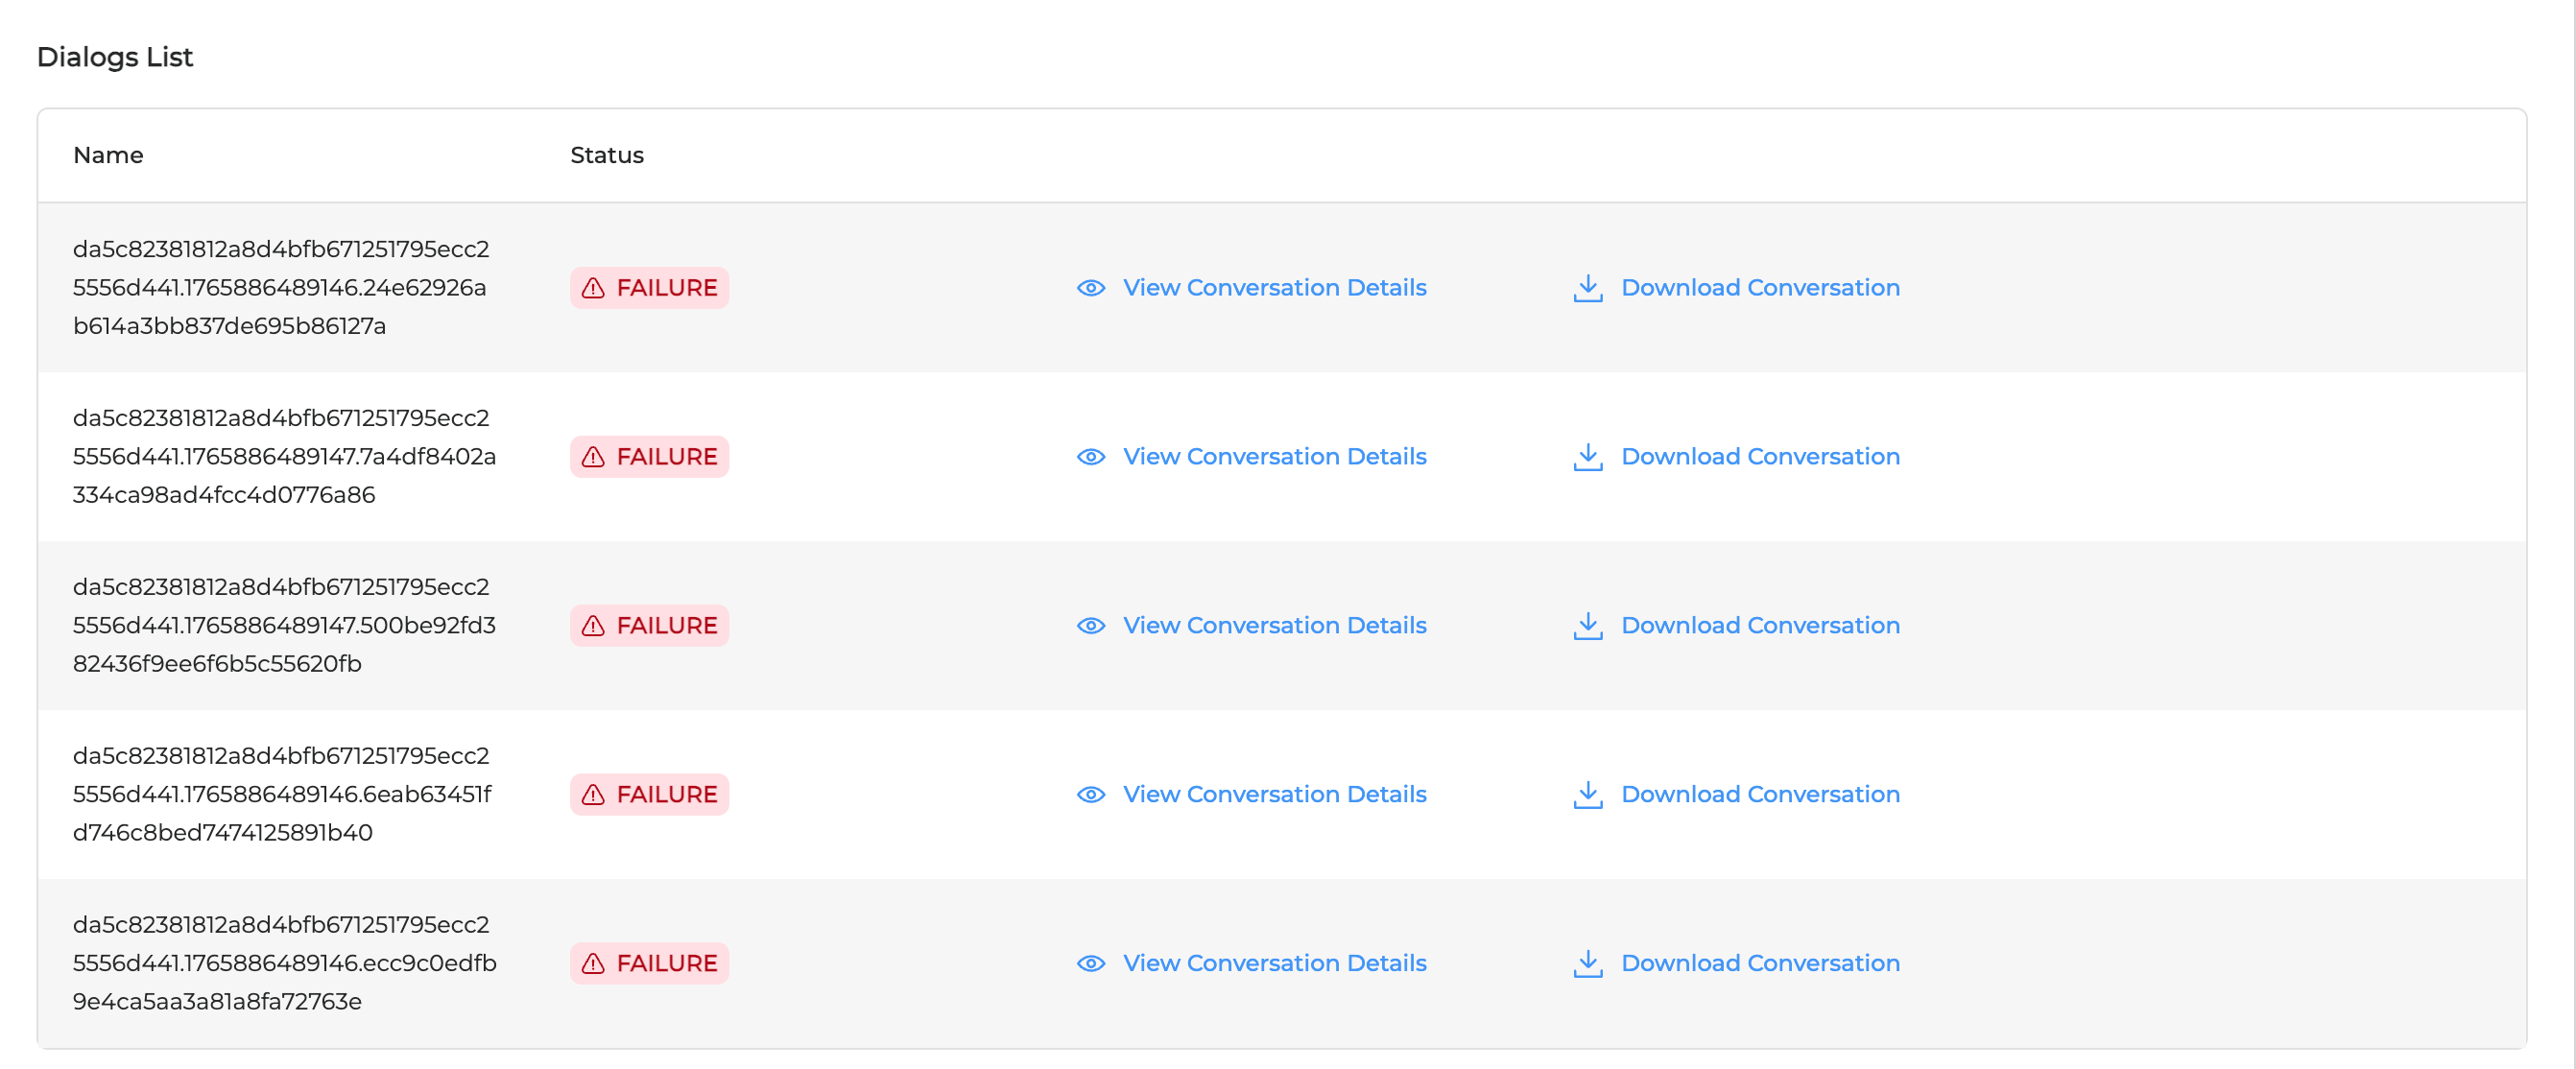2576x1069 pixels.
Task: Click the FAILURE badge in last row
Action: click(649, 964)
